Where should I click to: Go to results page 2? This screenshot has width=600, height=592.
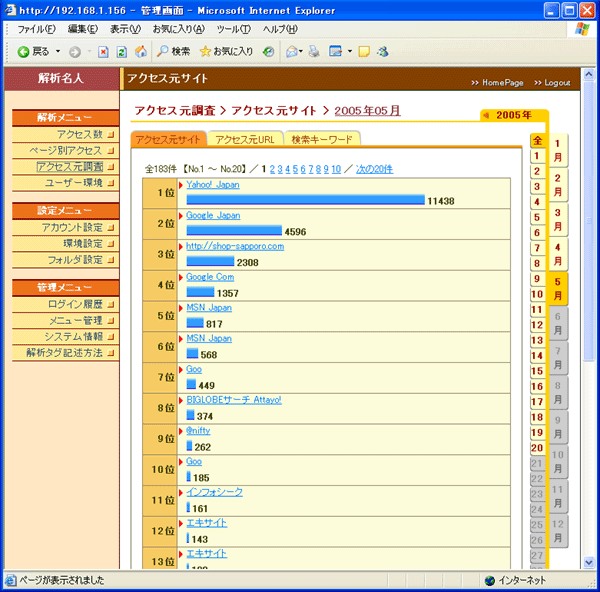point(272,169)
